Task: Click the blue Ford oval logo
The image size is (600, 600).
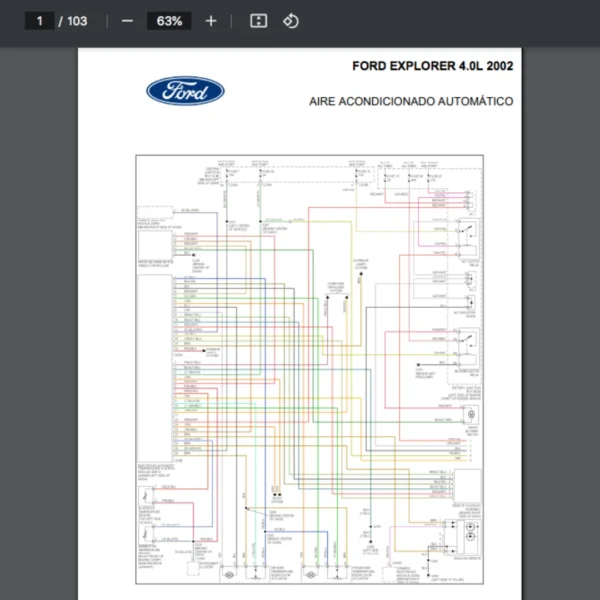Action: click(185, 92)
